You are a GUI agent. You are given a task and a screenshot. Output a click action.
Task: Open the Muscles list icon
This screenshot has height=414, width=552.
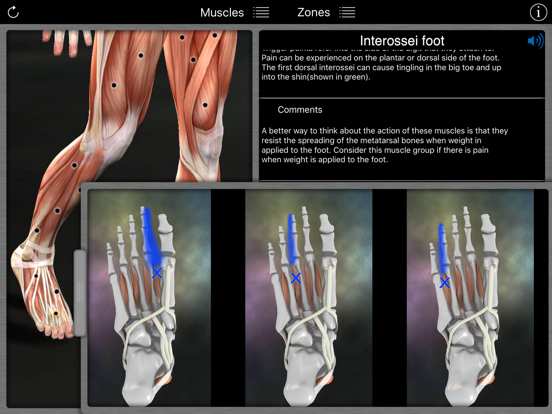[x=261, y=12]
